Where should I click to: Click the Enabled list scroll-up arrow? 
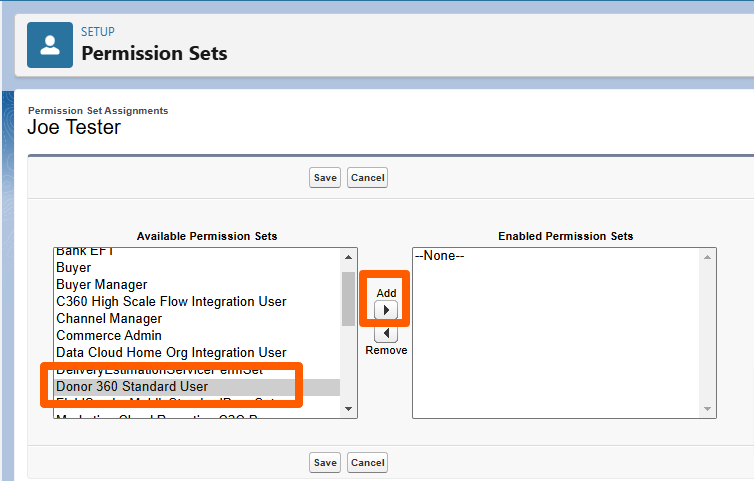pos(707,257)
